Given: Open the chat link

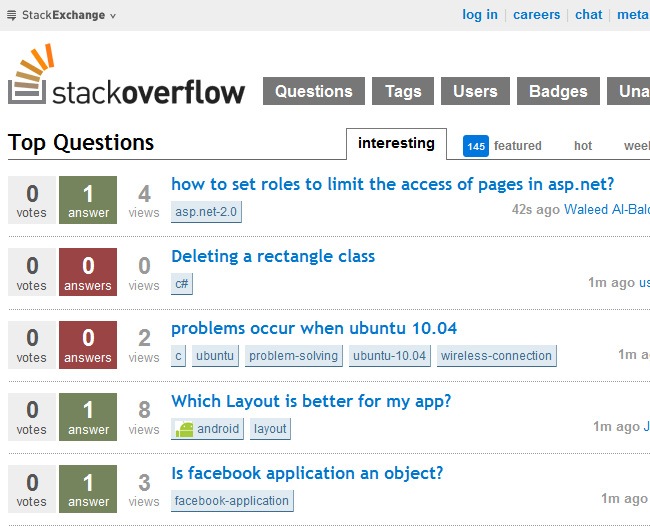Looking at the screenshot, I should (589, 15).
